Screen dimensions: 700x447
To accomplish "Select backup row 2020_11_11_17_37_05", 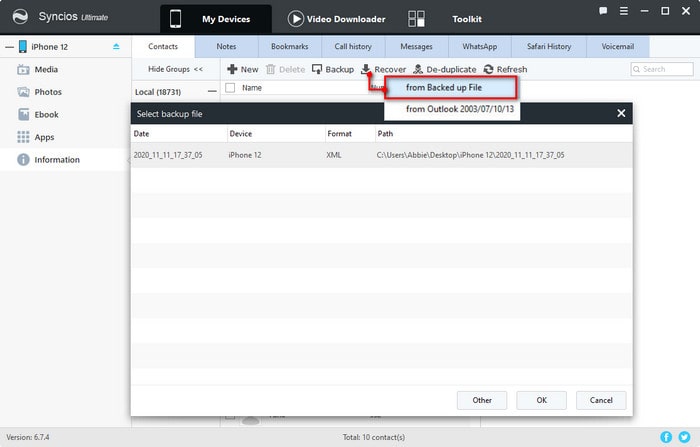I will coord(382,155).
